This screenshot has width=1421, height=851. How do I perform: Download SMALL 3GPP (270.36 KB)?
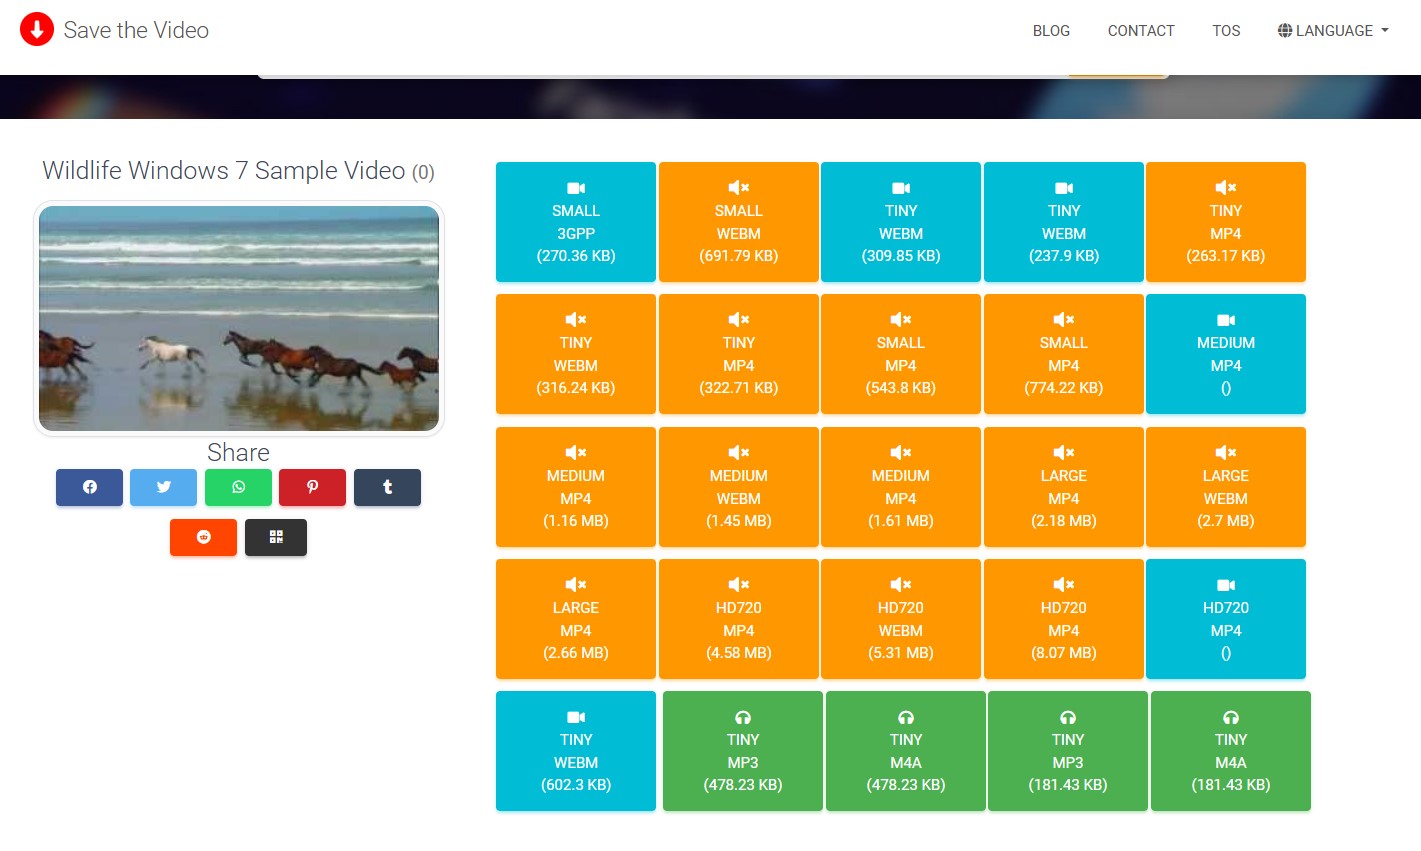(x=576, y=222)
